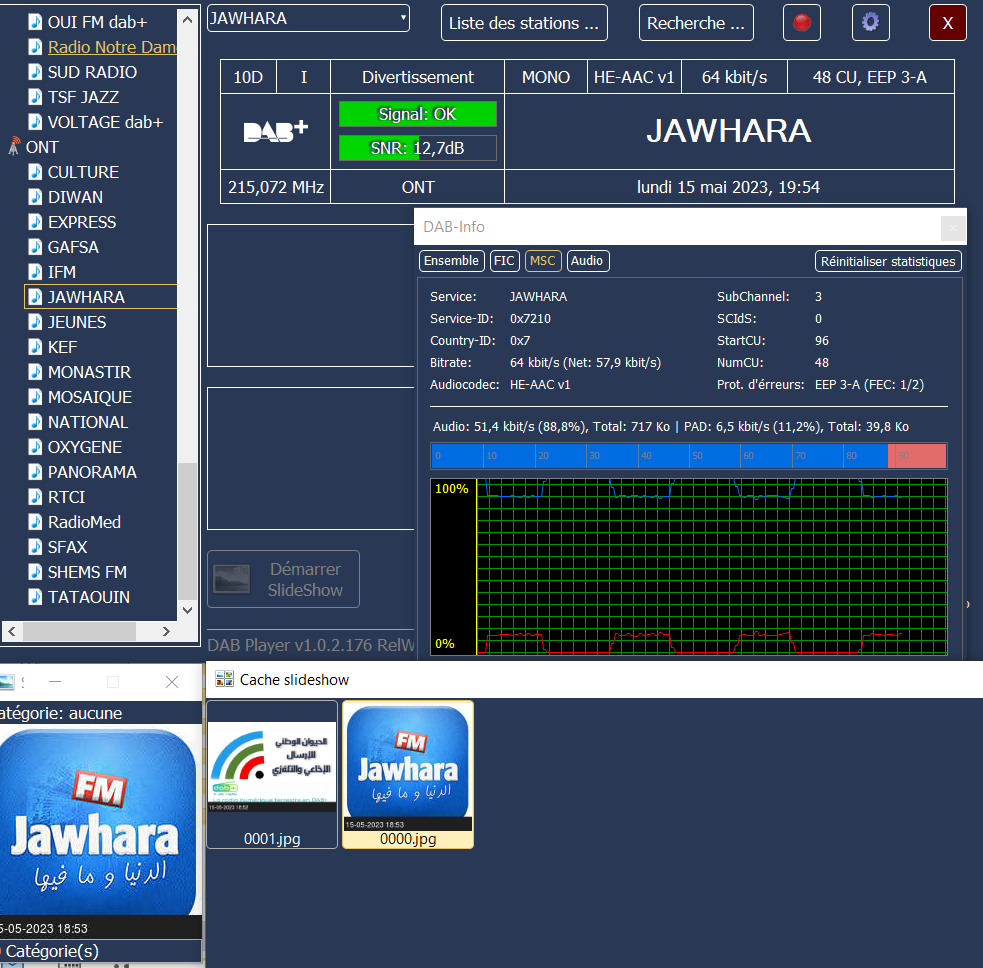983x968 pixels.
Task: Click the DAB+ logo in station info
Action: 275,131
